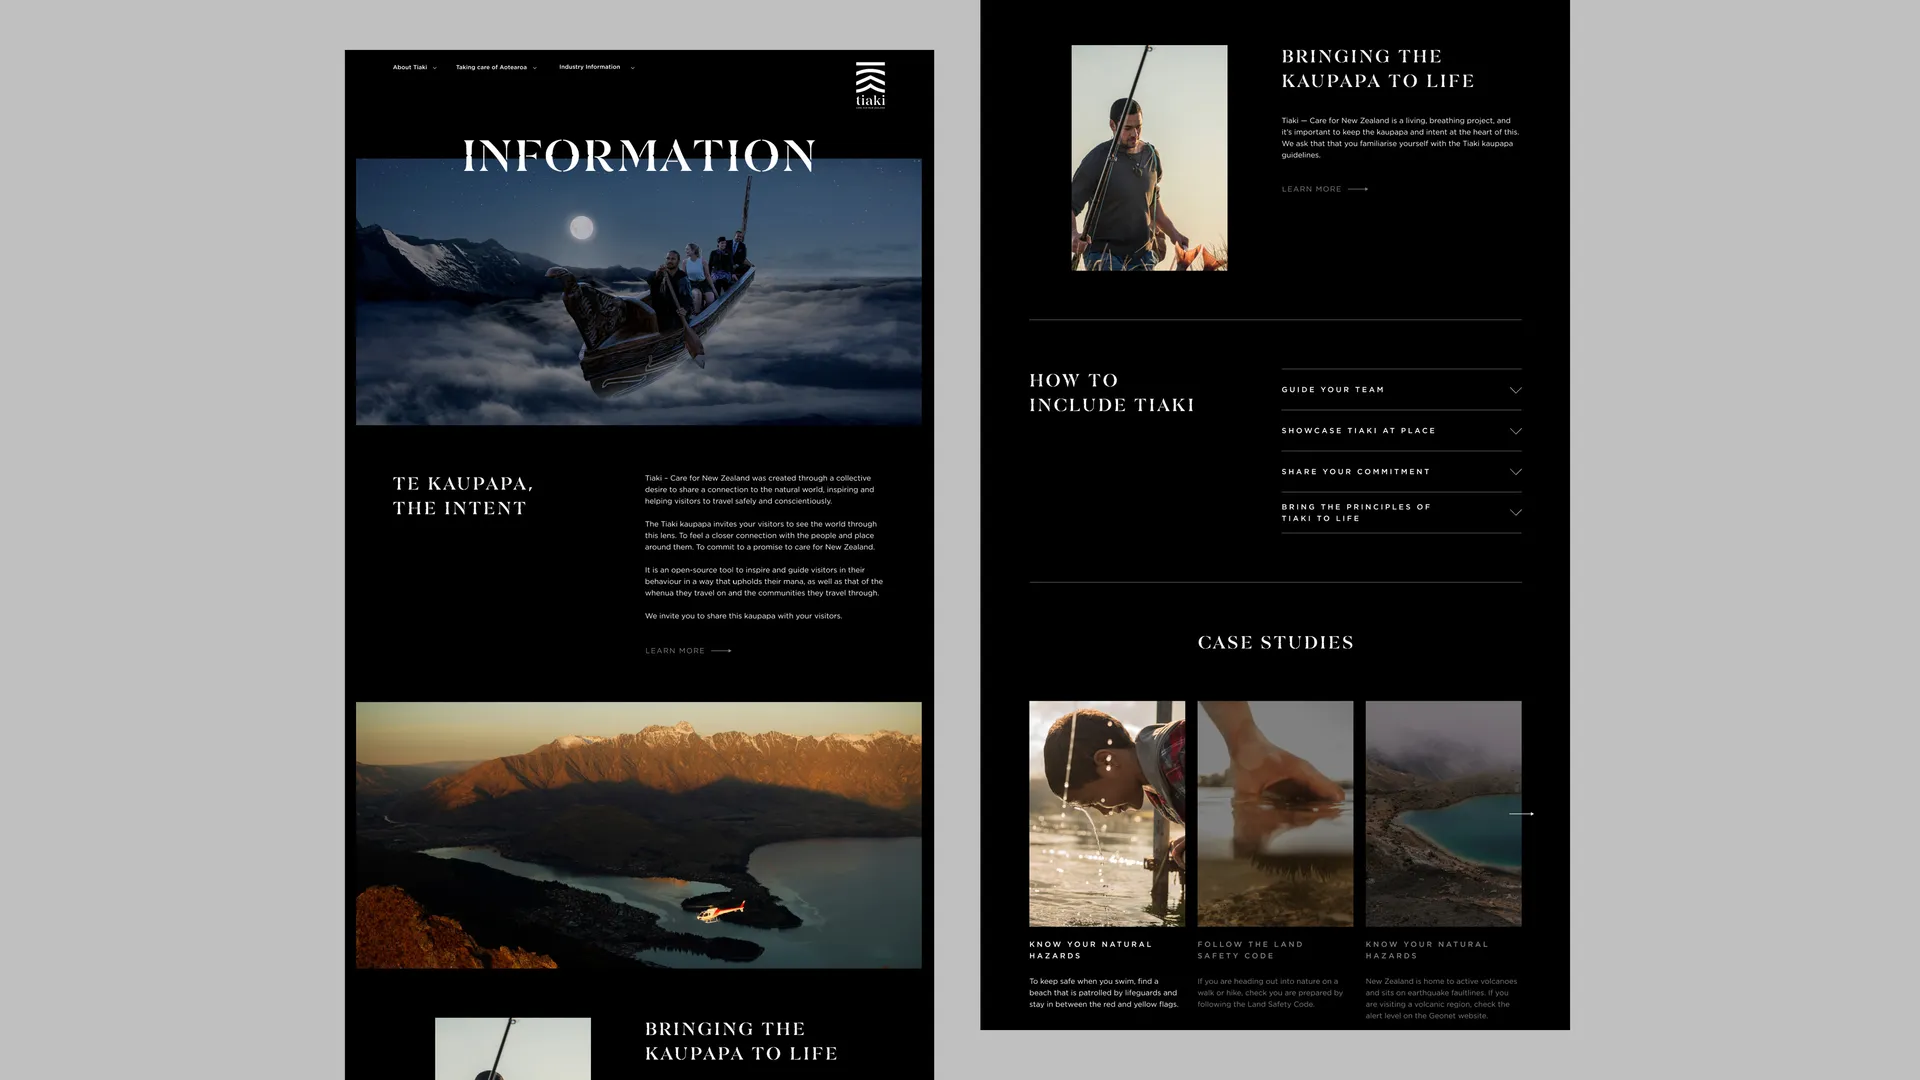
Task: Click Bring The Principles Of Tiaki To Life label
Action: [1356, 513]
